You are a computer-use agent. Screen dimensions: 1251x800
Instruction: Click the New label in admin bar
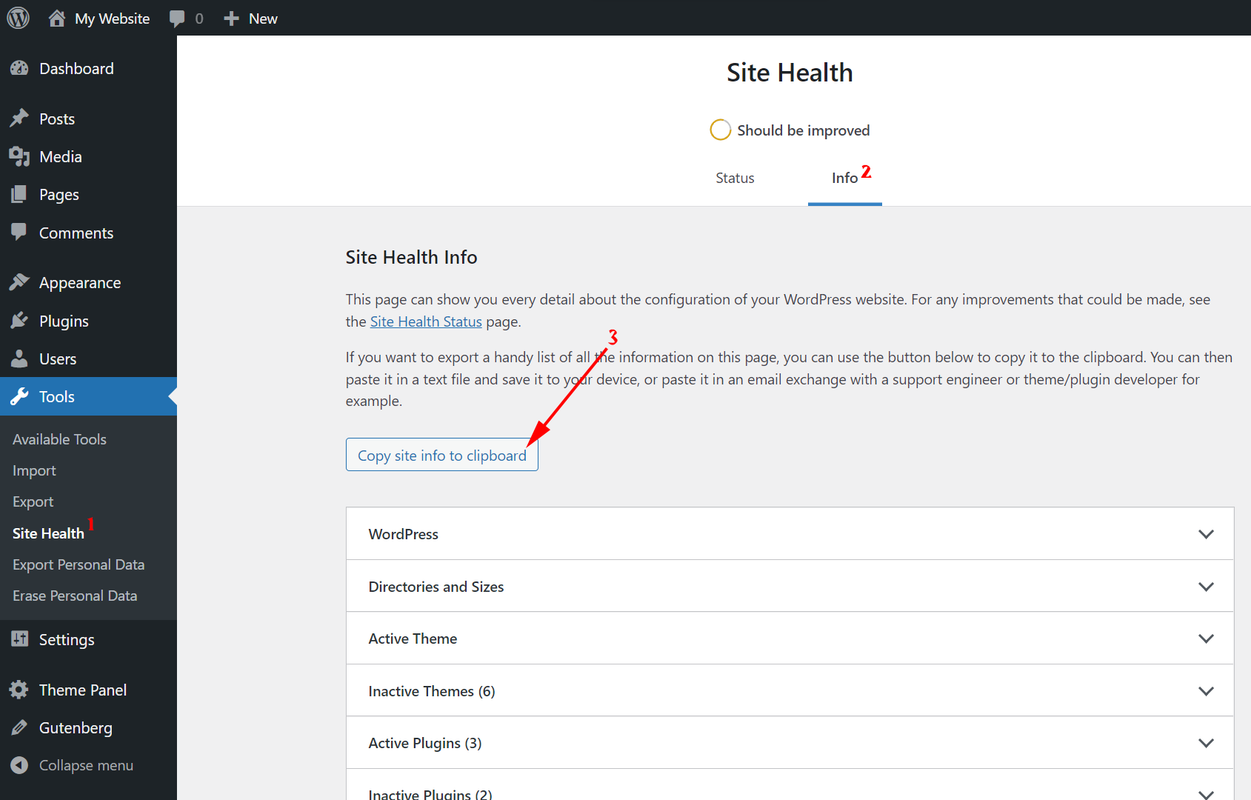(x=263, y=19)
